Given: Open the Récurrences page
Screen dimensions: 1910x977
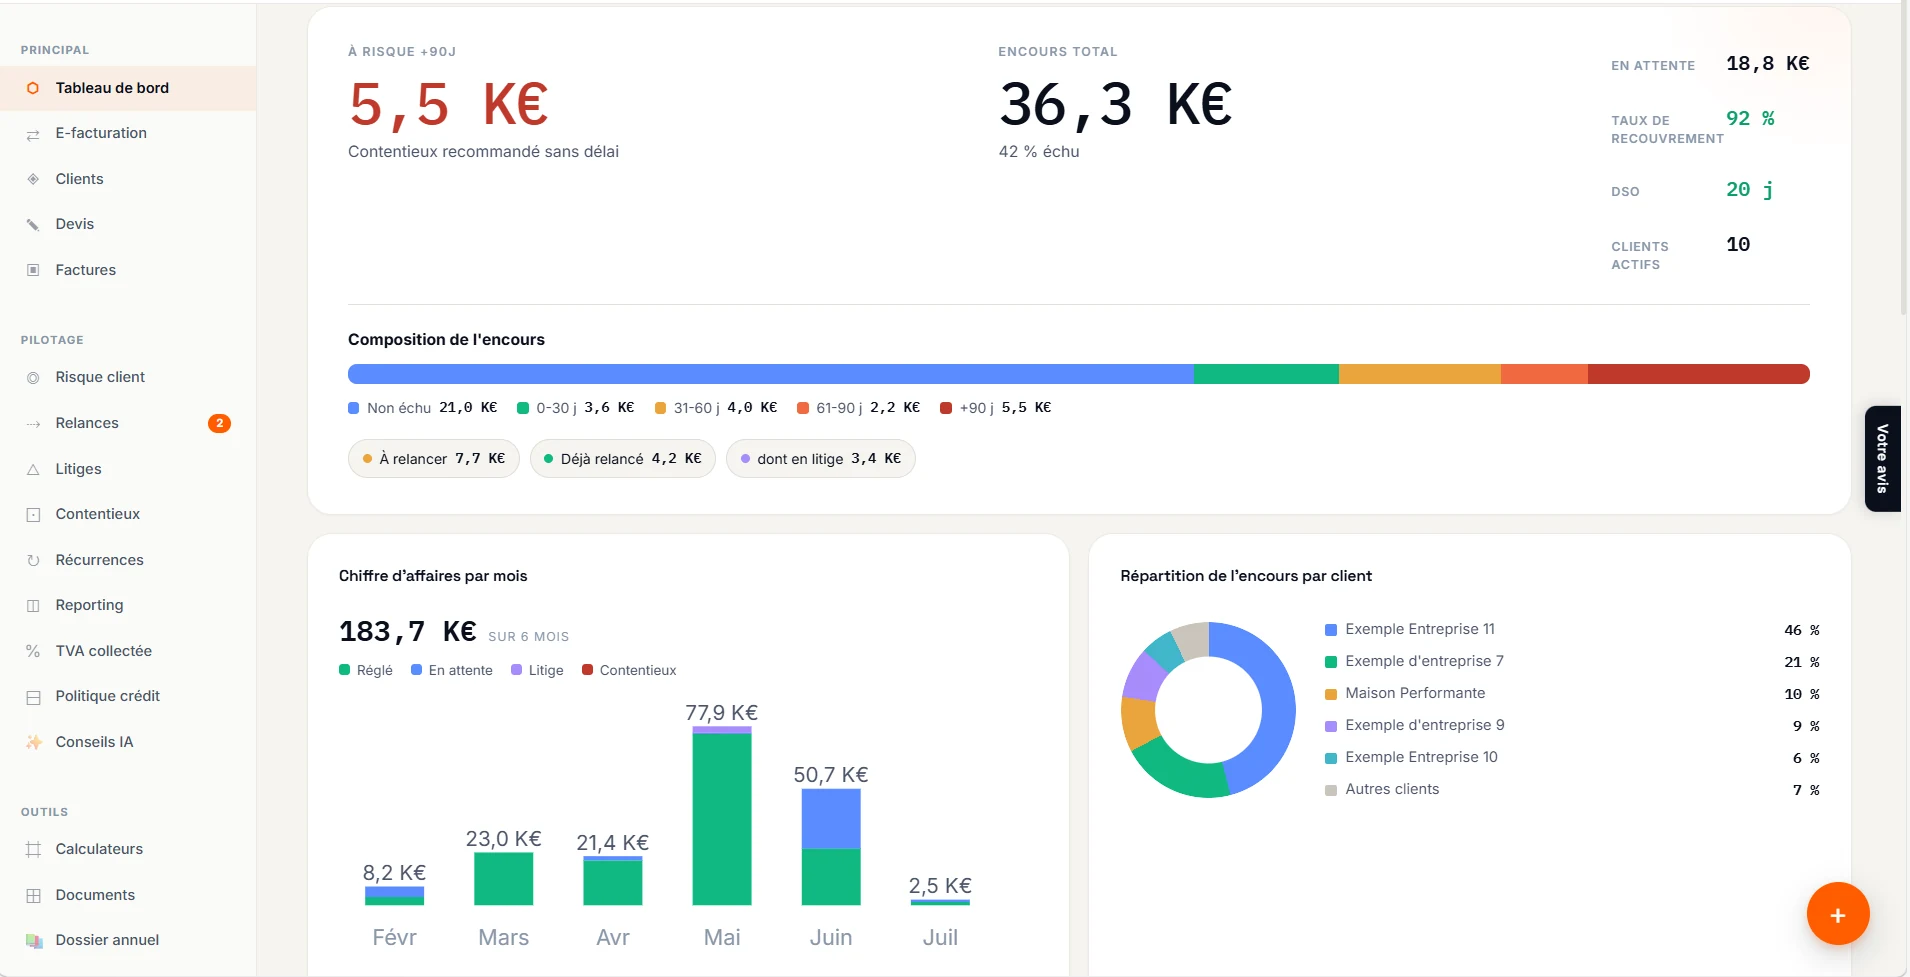Looking at the screenshot, I should [128, 560].
